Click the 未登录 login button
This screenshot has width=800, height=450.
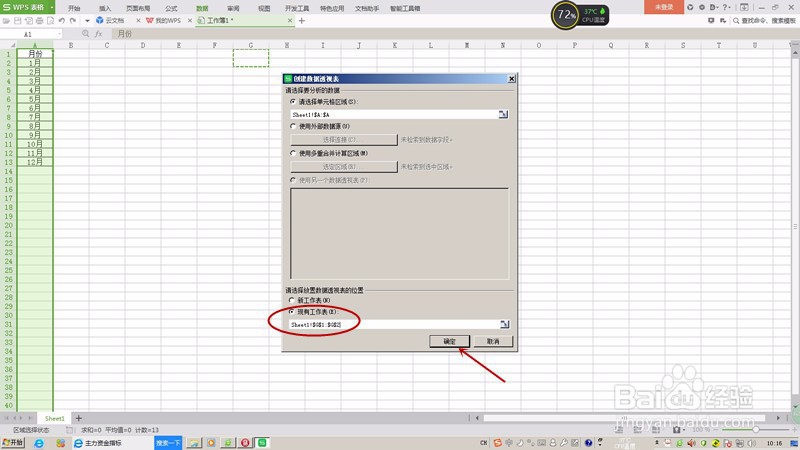[664, 7]
